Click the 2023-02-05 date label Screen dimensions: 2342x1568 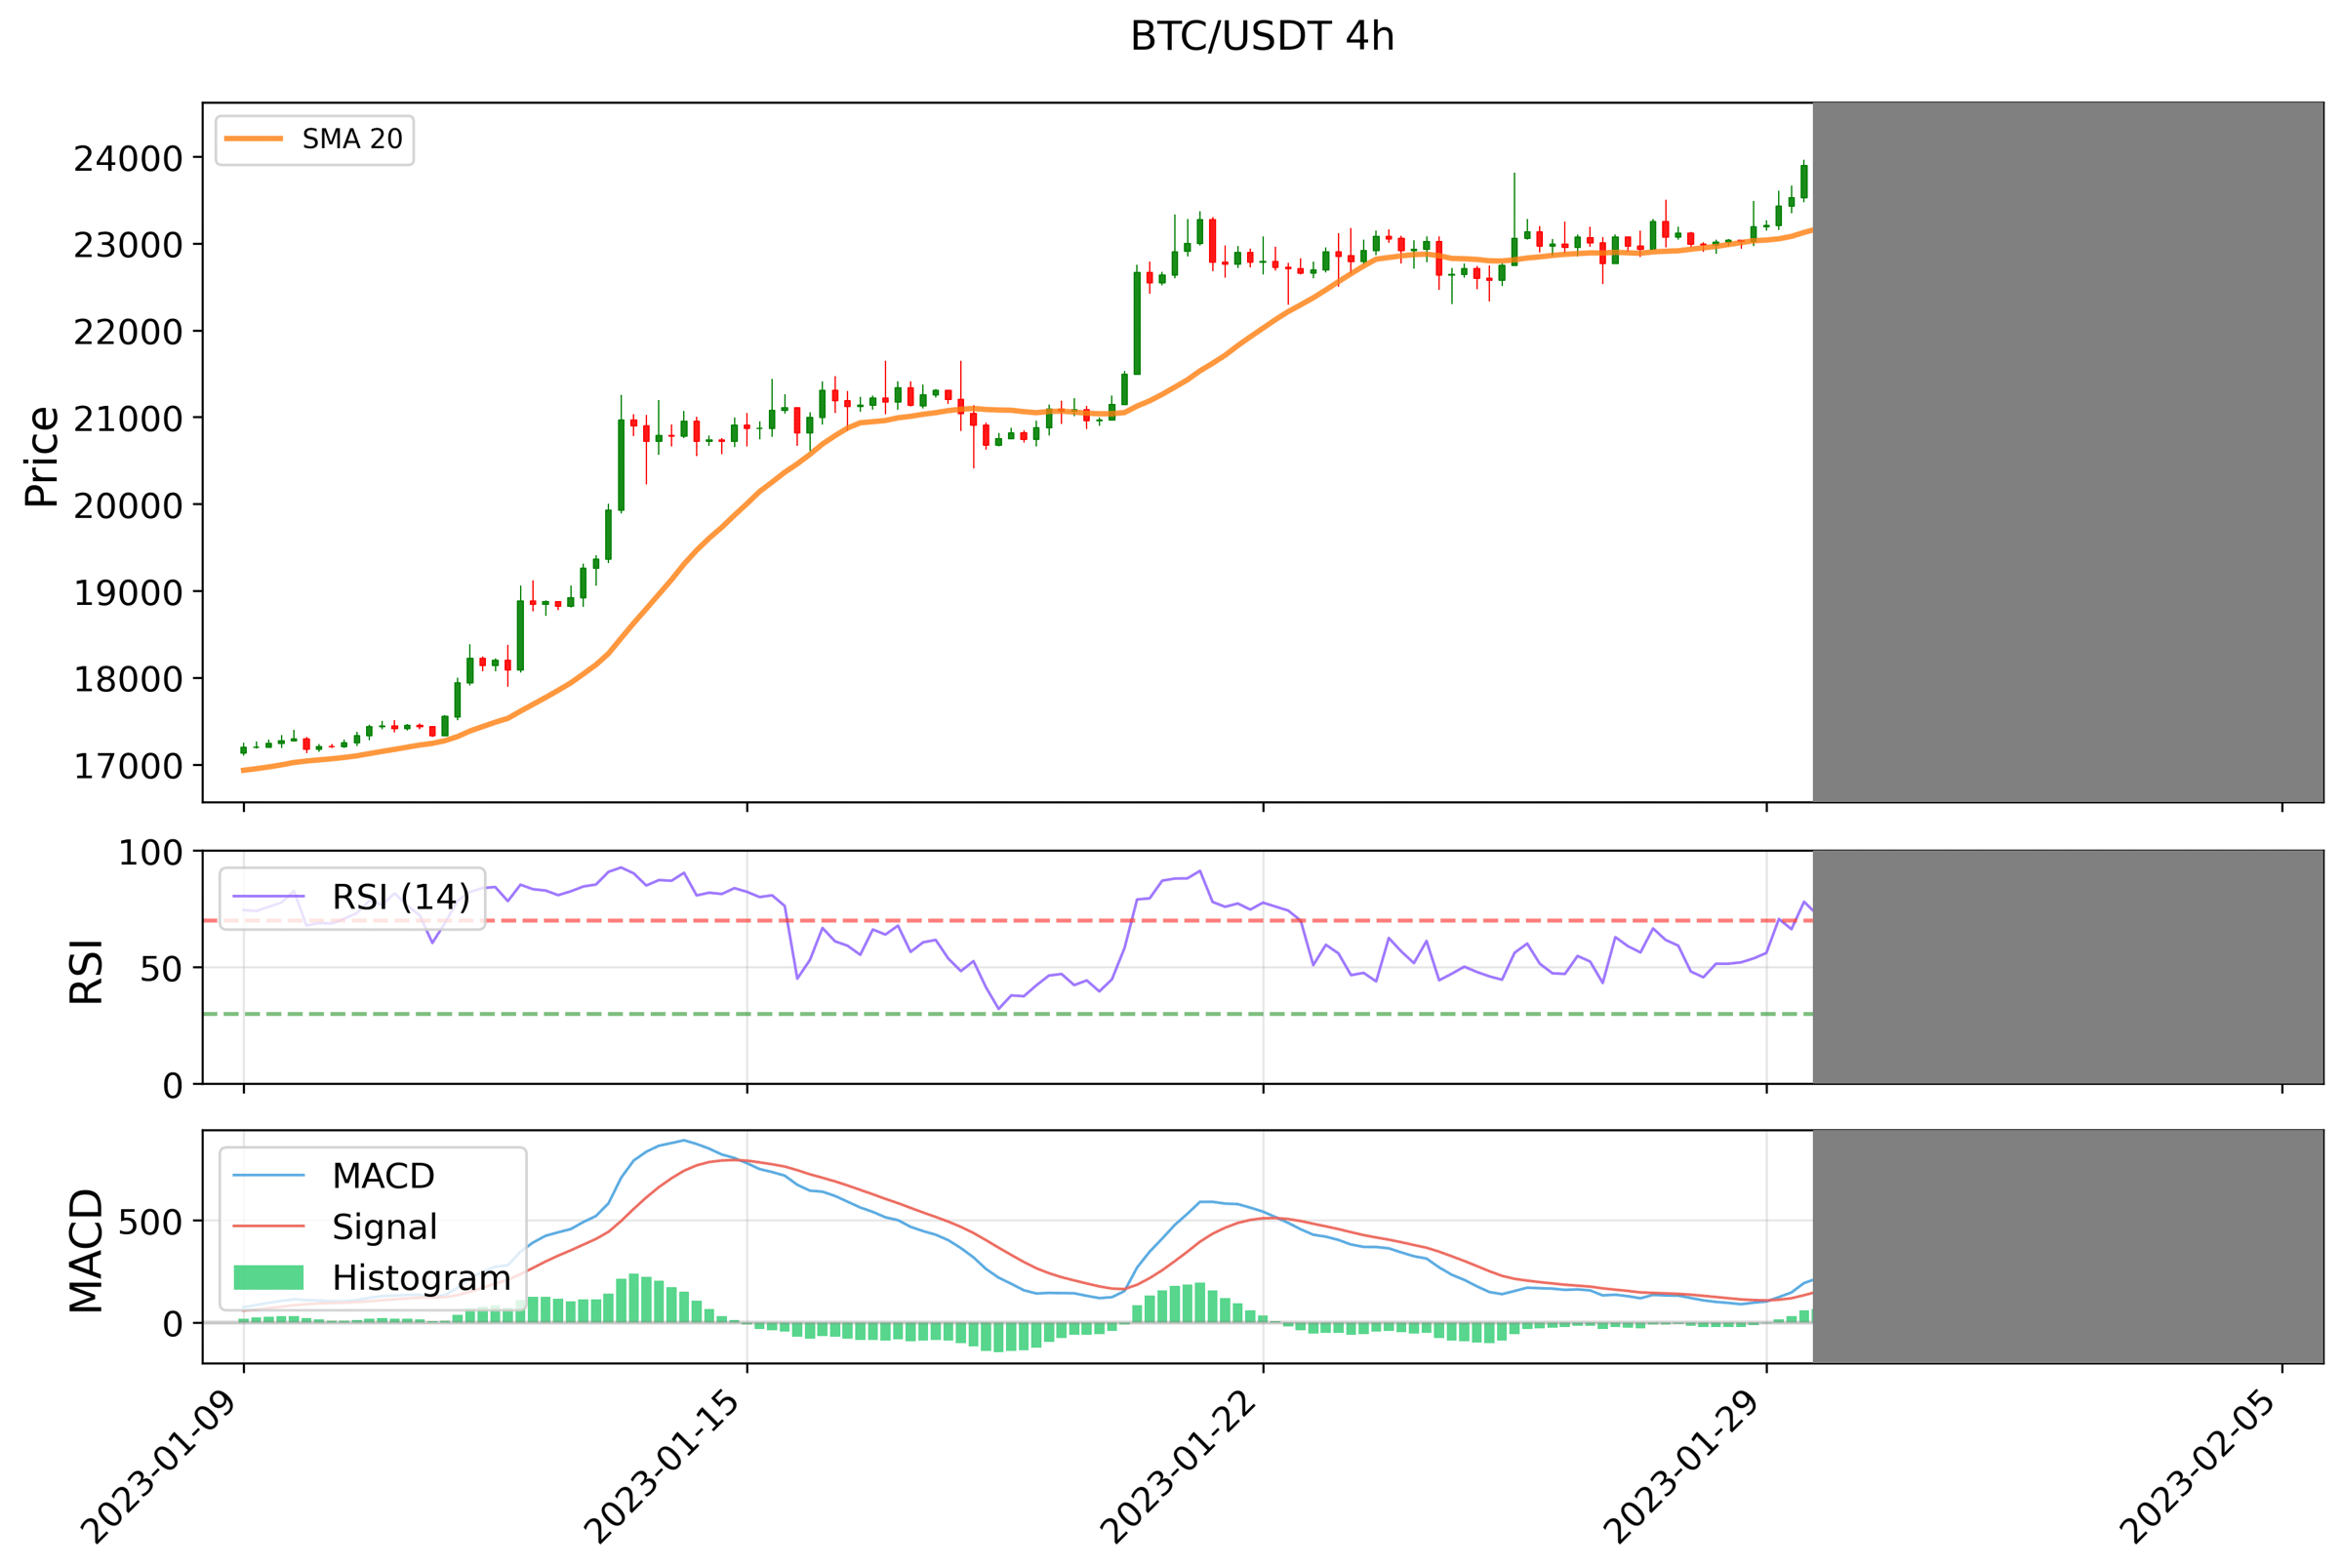pyautogui.click(x=2199, y=1466)
